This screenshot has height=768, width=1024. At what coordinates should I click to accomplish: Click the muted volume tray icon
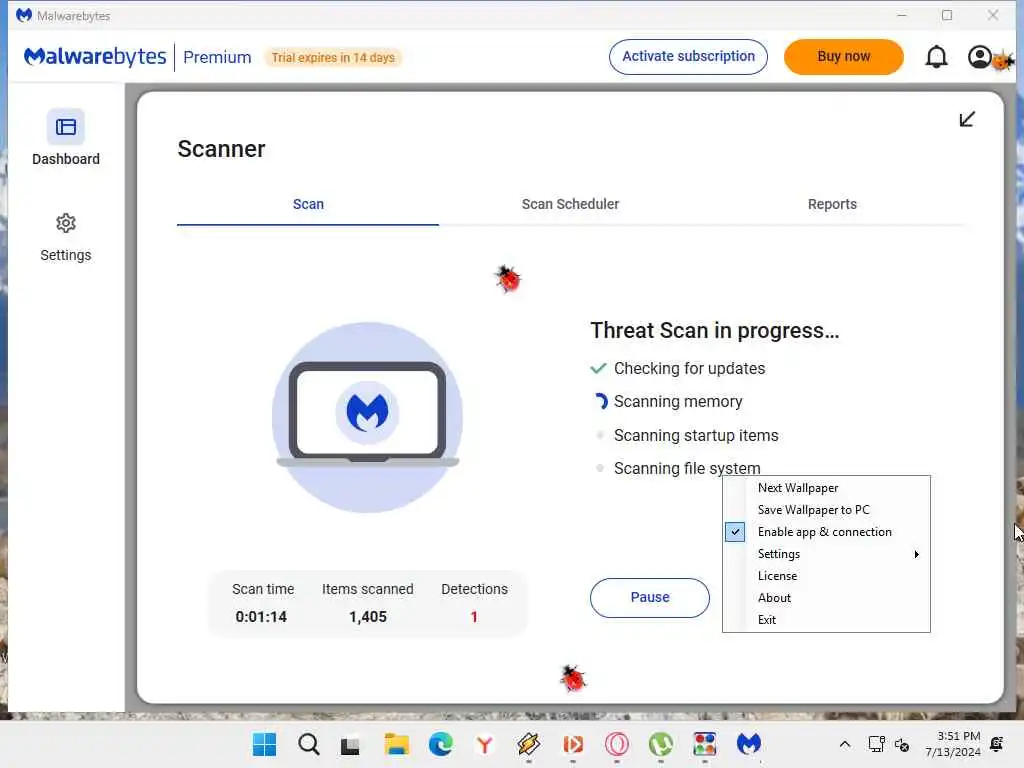902,744
